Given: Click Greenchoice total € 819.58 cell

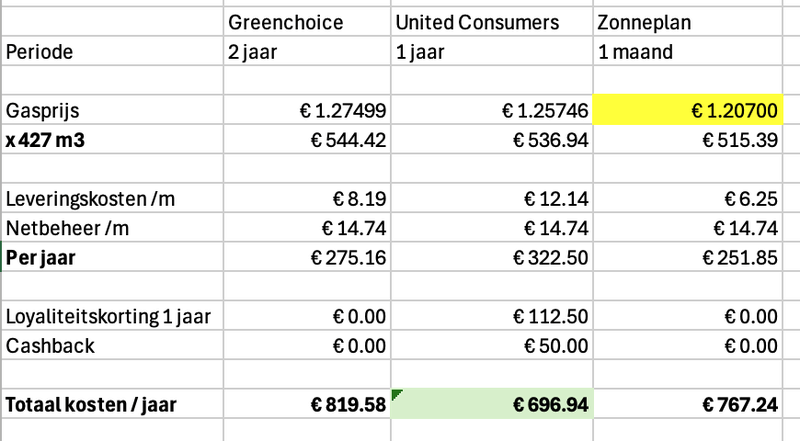Looking at the screenshot, I should coord(307,404).
